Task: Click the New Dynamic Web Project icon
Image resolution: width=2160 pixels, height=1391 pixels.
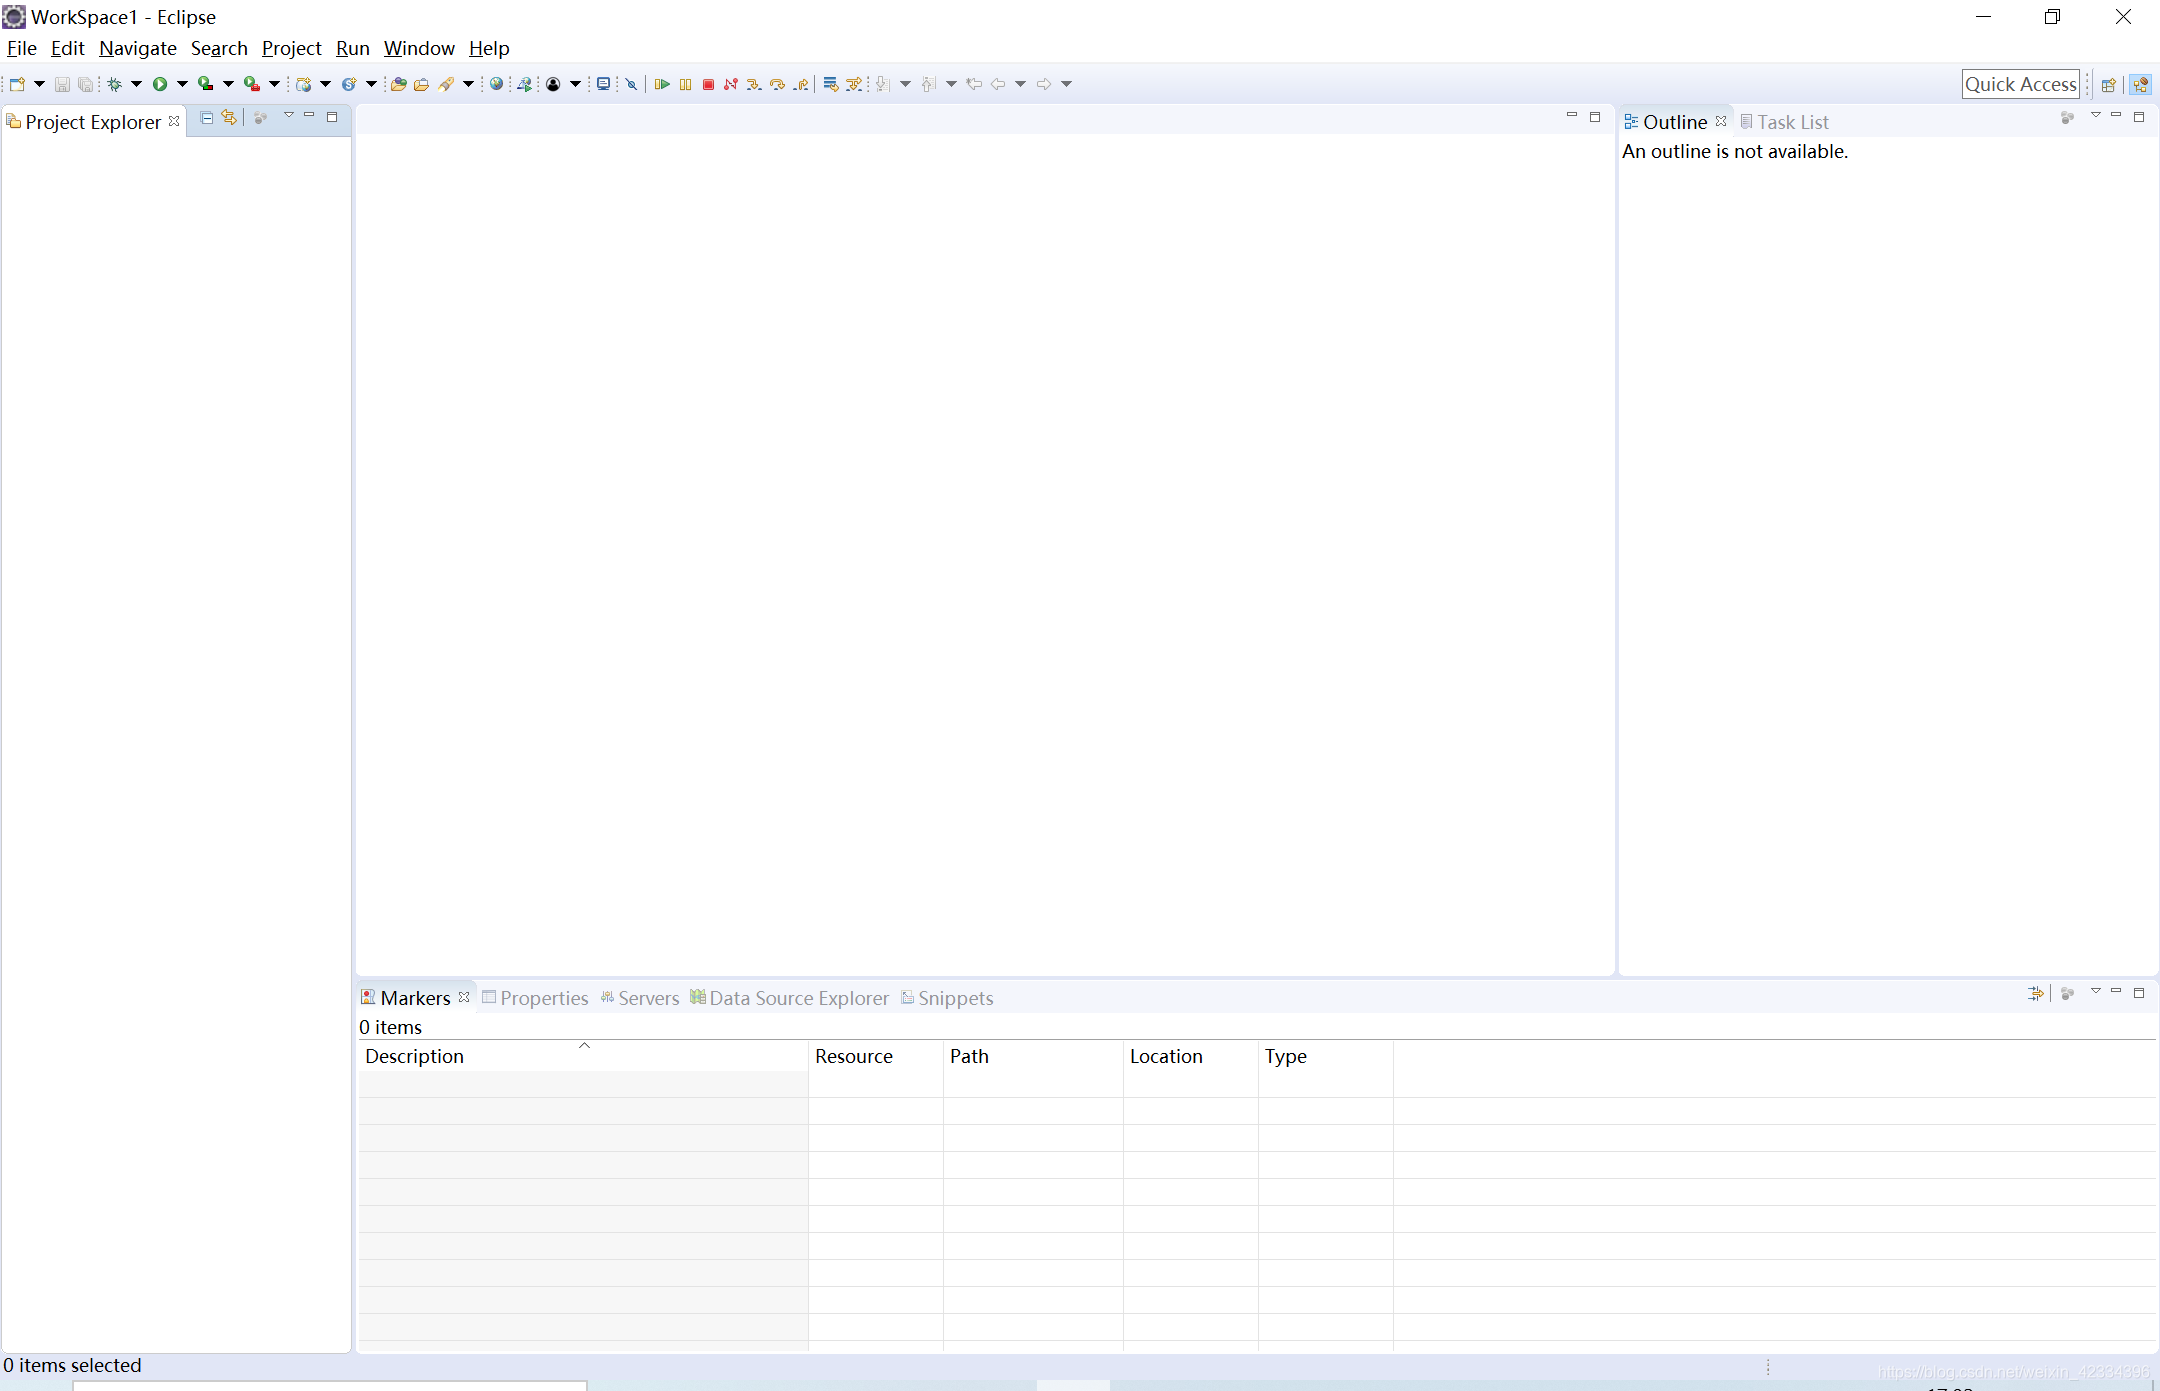Action: [304, 84]
